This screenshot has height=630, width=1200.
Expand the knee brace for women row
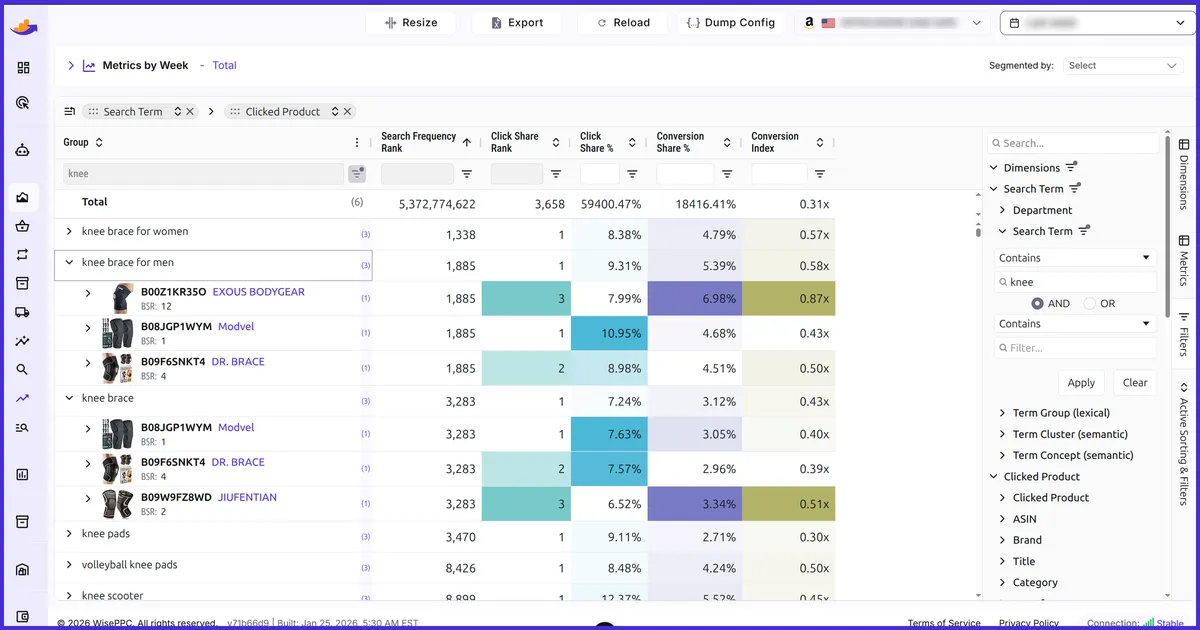(x=69, y=232)
